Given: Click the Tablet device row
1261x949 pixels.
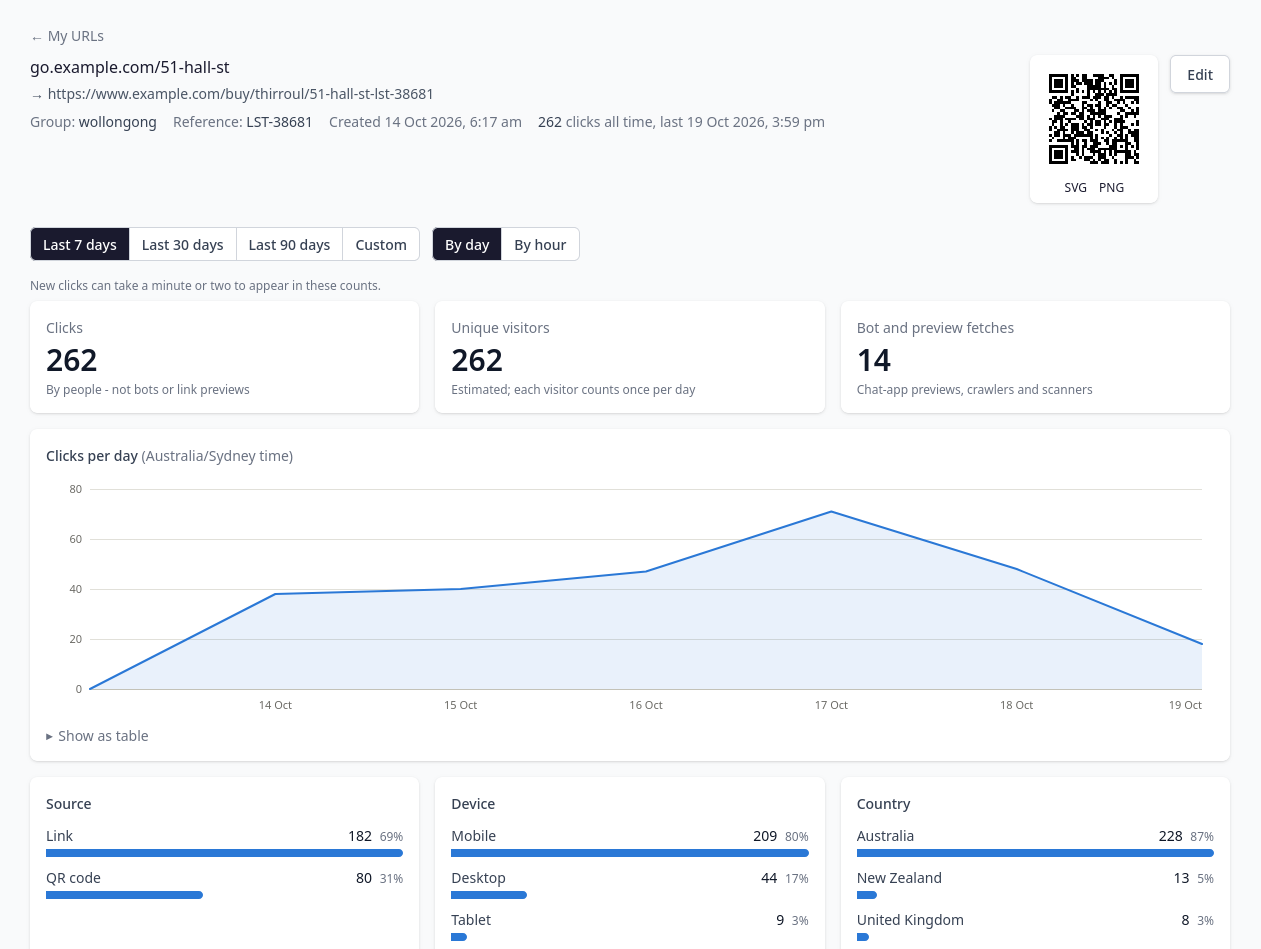Looking at the screenshot, I should point(630,926).
